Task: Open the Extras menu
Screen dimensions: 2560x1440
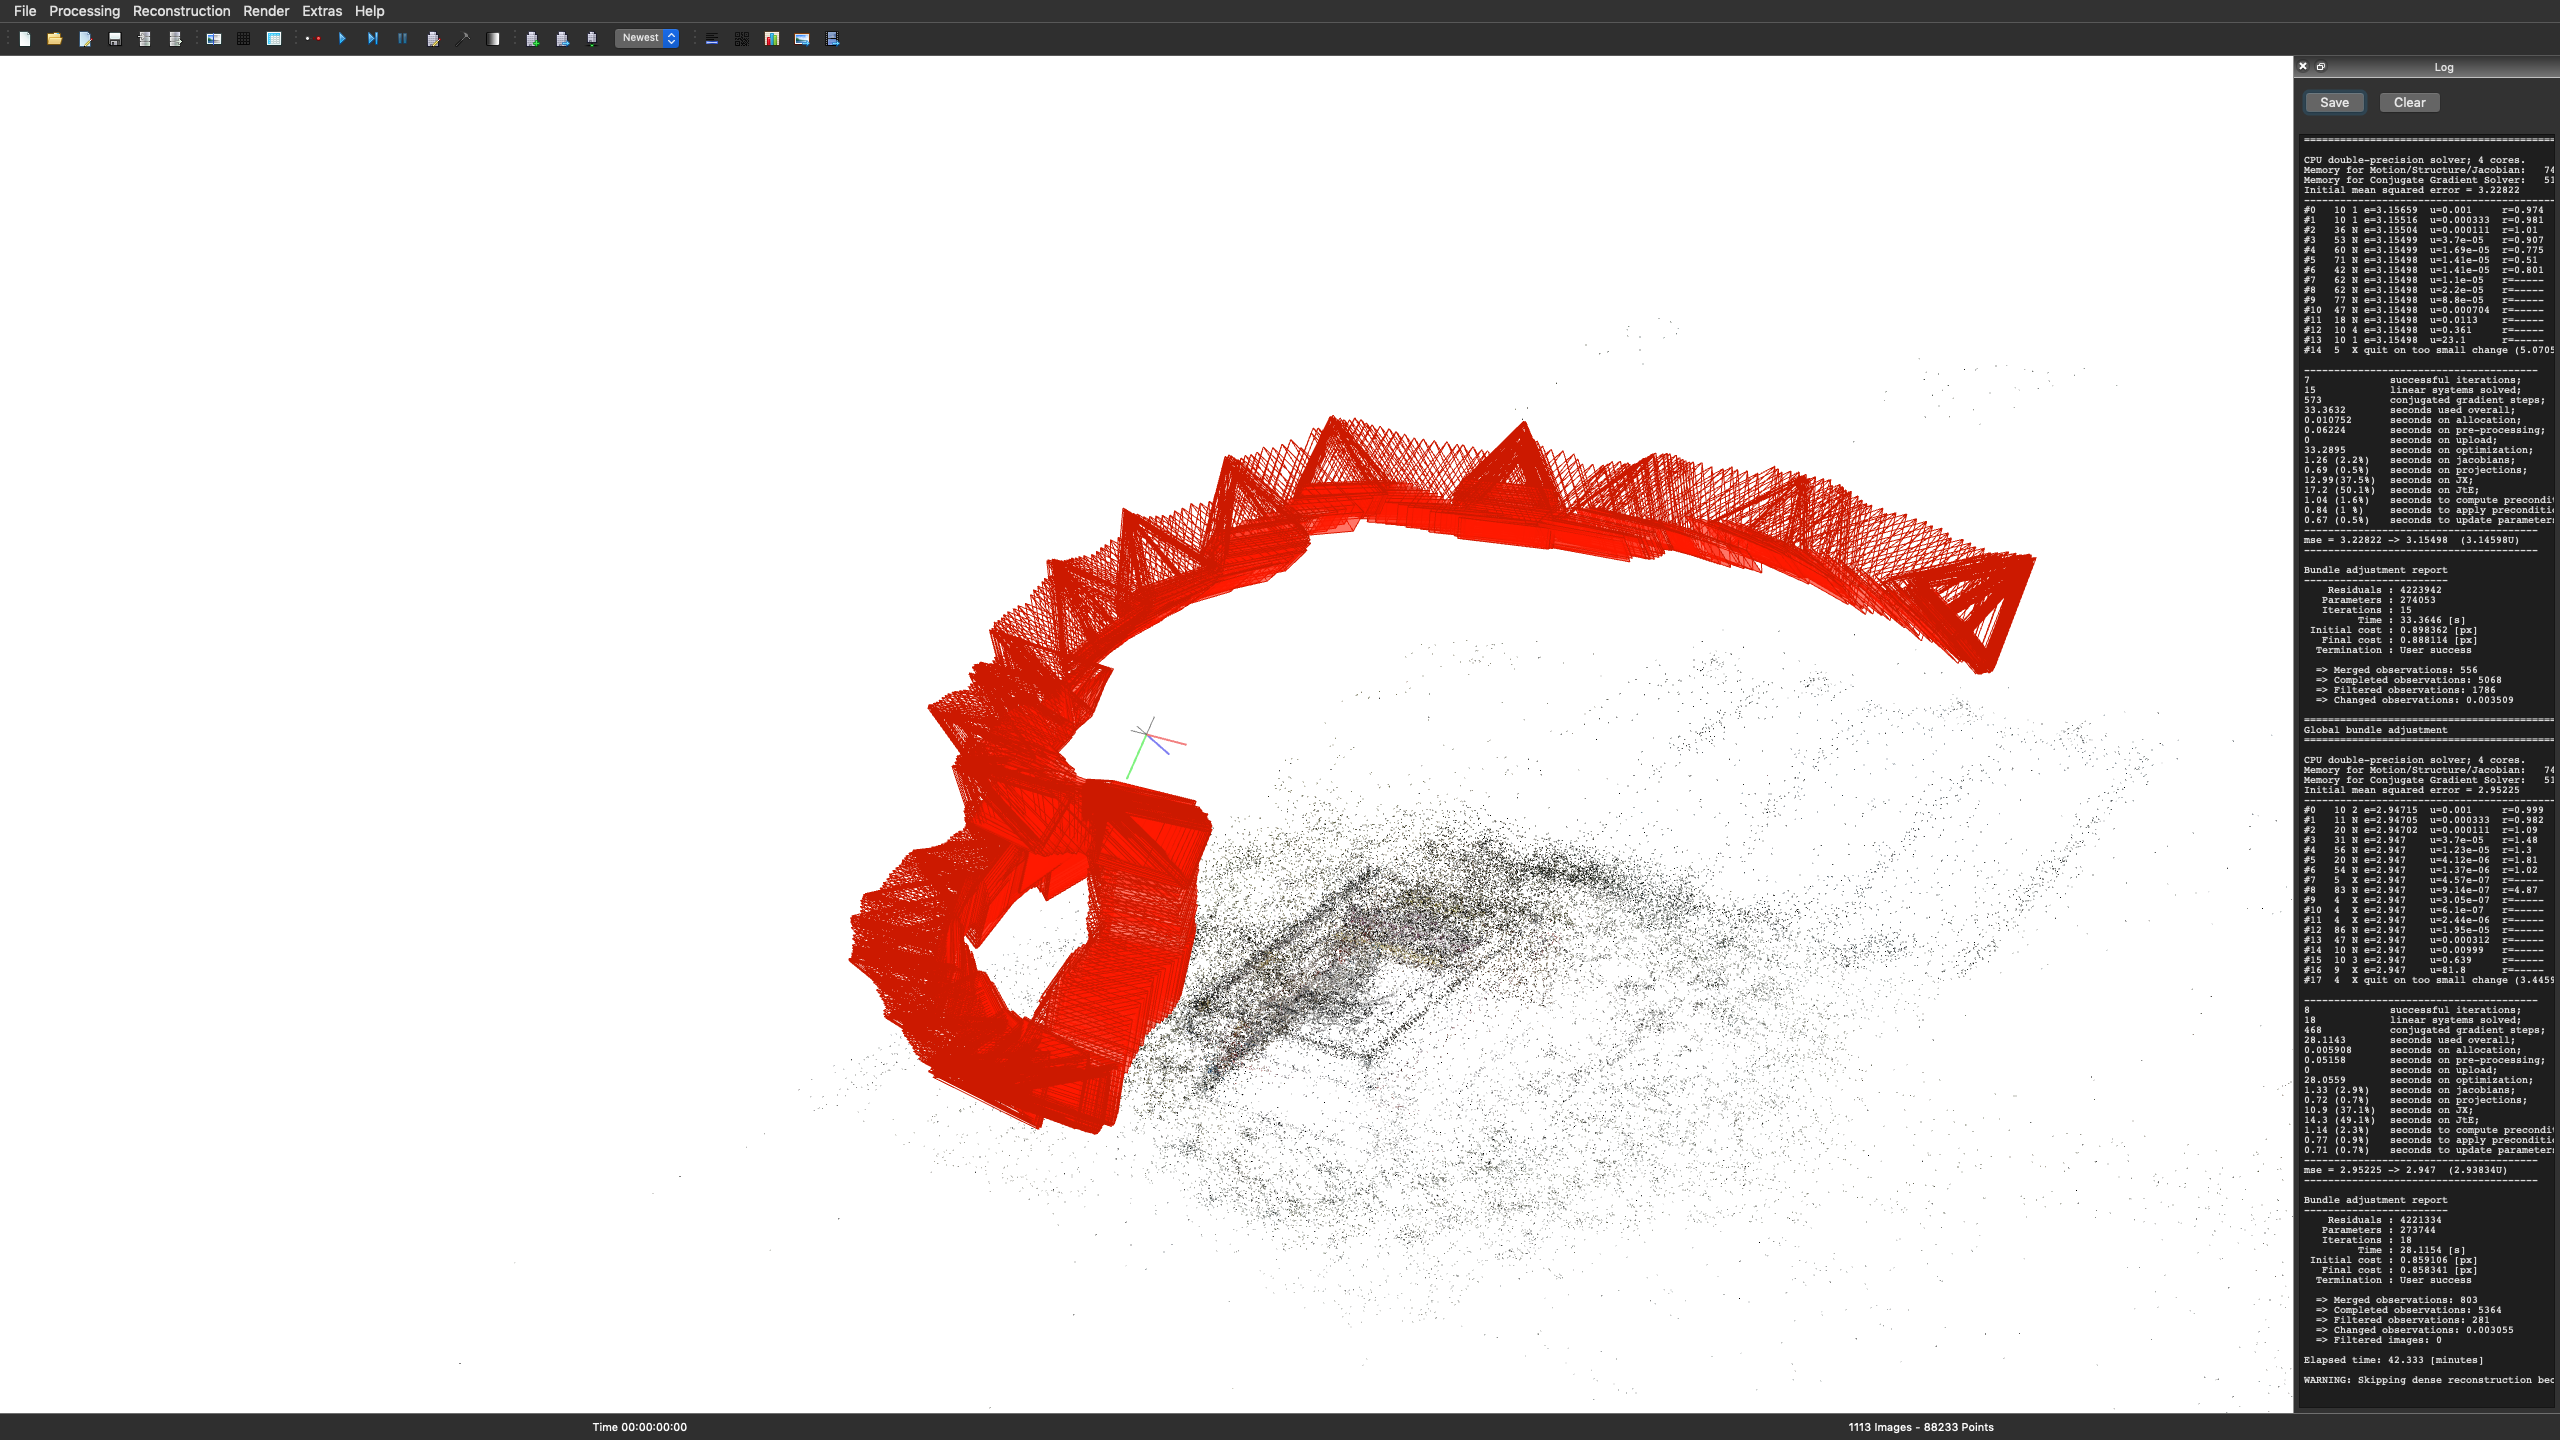Action: pyautogui.click(x=322, y=11)
